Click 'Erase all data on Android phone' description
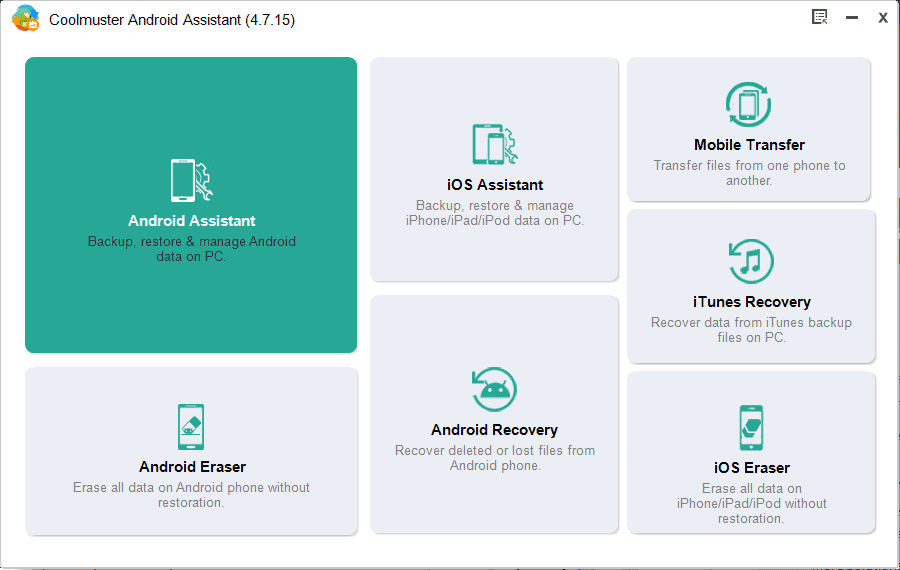The width and height of the screenshot is (900, 570). tap(191, 495)
